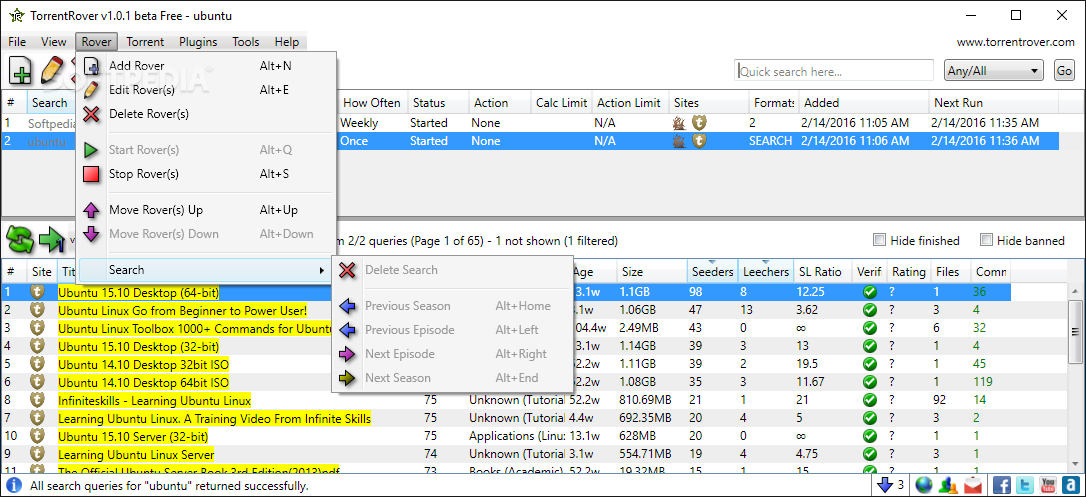The width and height of the screenshot is (1086, 497).
Task: Click the pencil Edit Rover toolbar icon
Action: (x=51, y=71)
